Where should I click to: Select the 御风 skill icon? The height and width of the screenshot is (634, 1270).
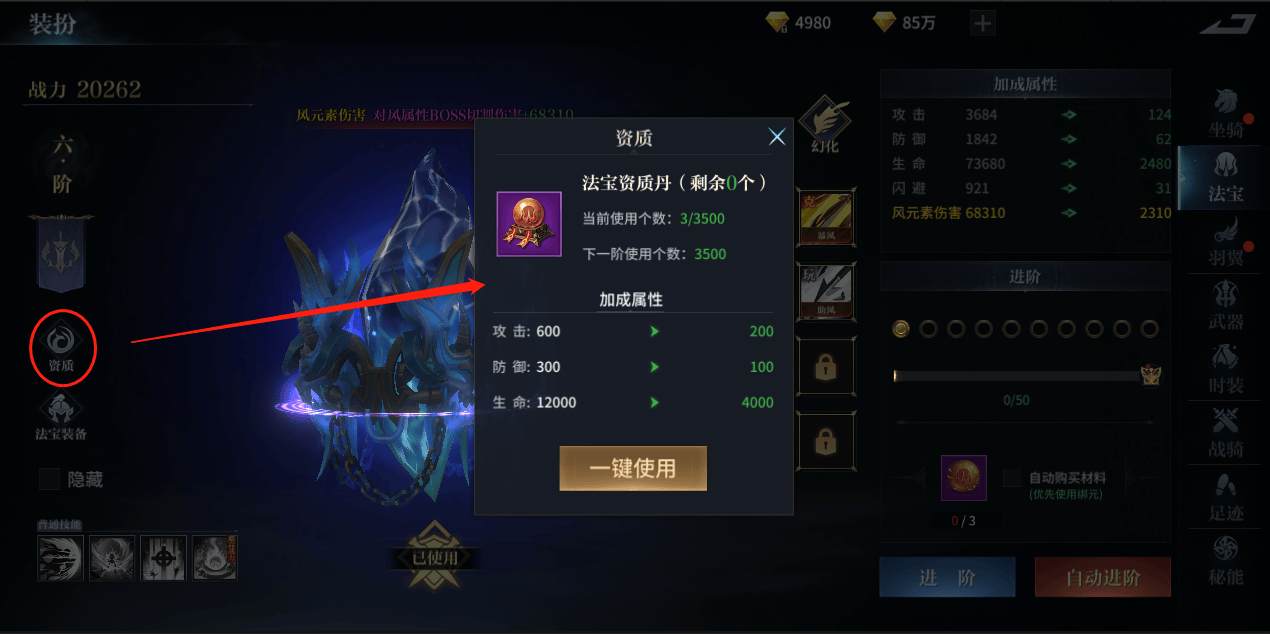[x=825, y=217]
